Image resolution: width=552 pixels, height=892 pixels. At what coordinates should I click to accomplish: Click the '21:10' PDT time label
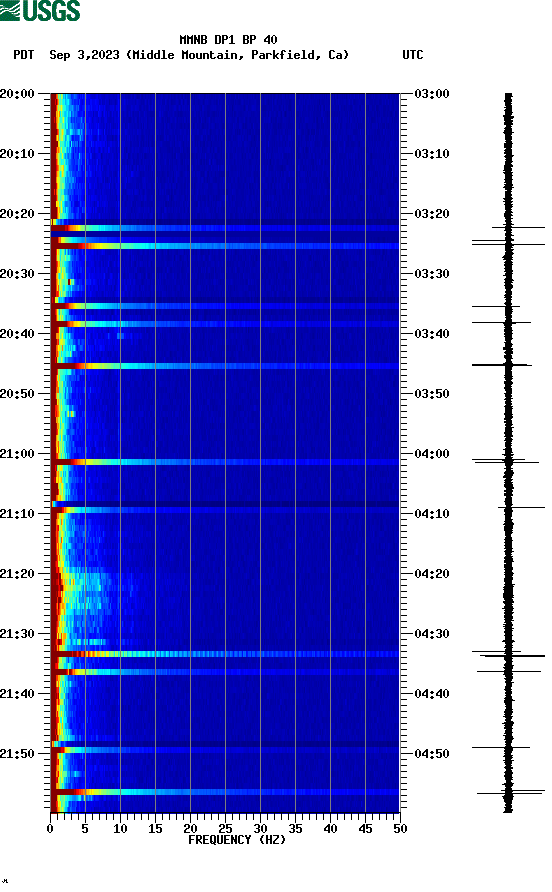(17, 514)
